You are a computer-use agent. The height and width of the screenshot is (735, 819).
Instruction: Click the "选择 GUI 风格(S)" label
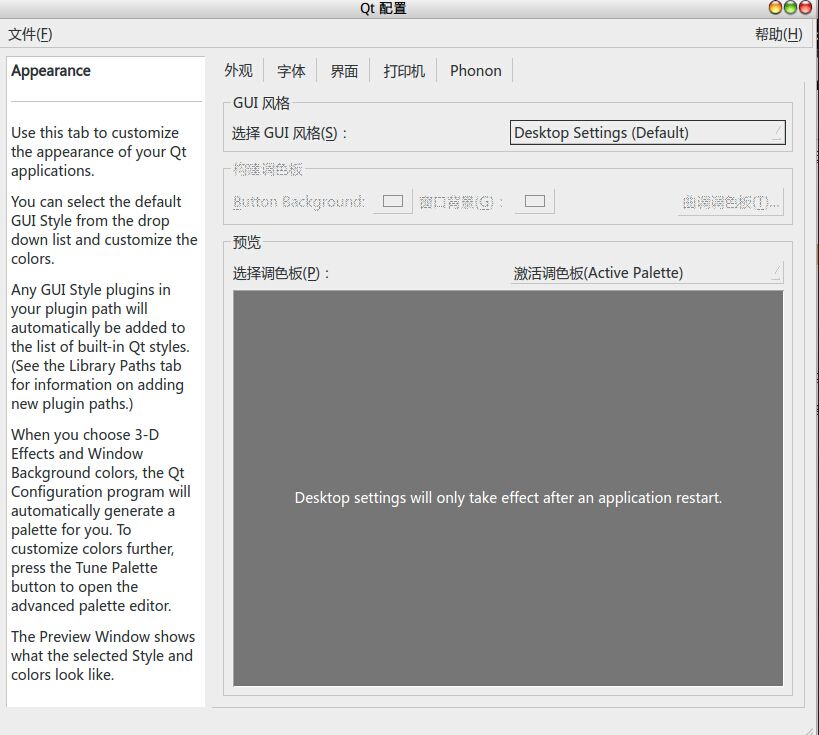coord(289,133)
